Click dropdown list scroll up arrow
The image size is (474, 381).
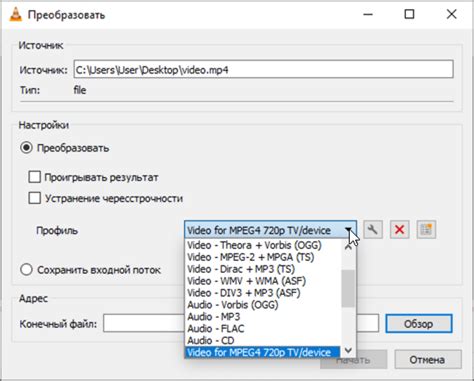tap(348, 247)
